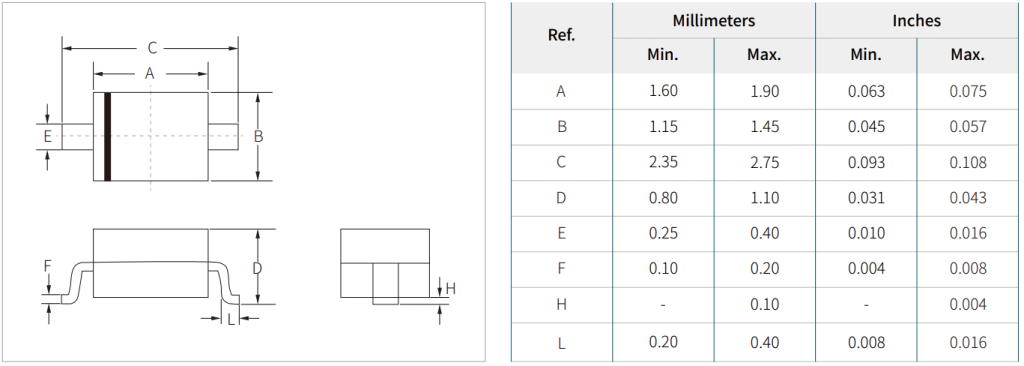Select the value 1.60 in row A
The height and width of the screenshot is (366, 1024).
(663, 91)
